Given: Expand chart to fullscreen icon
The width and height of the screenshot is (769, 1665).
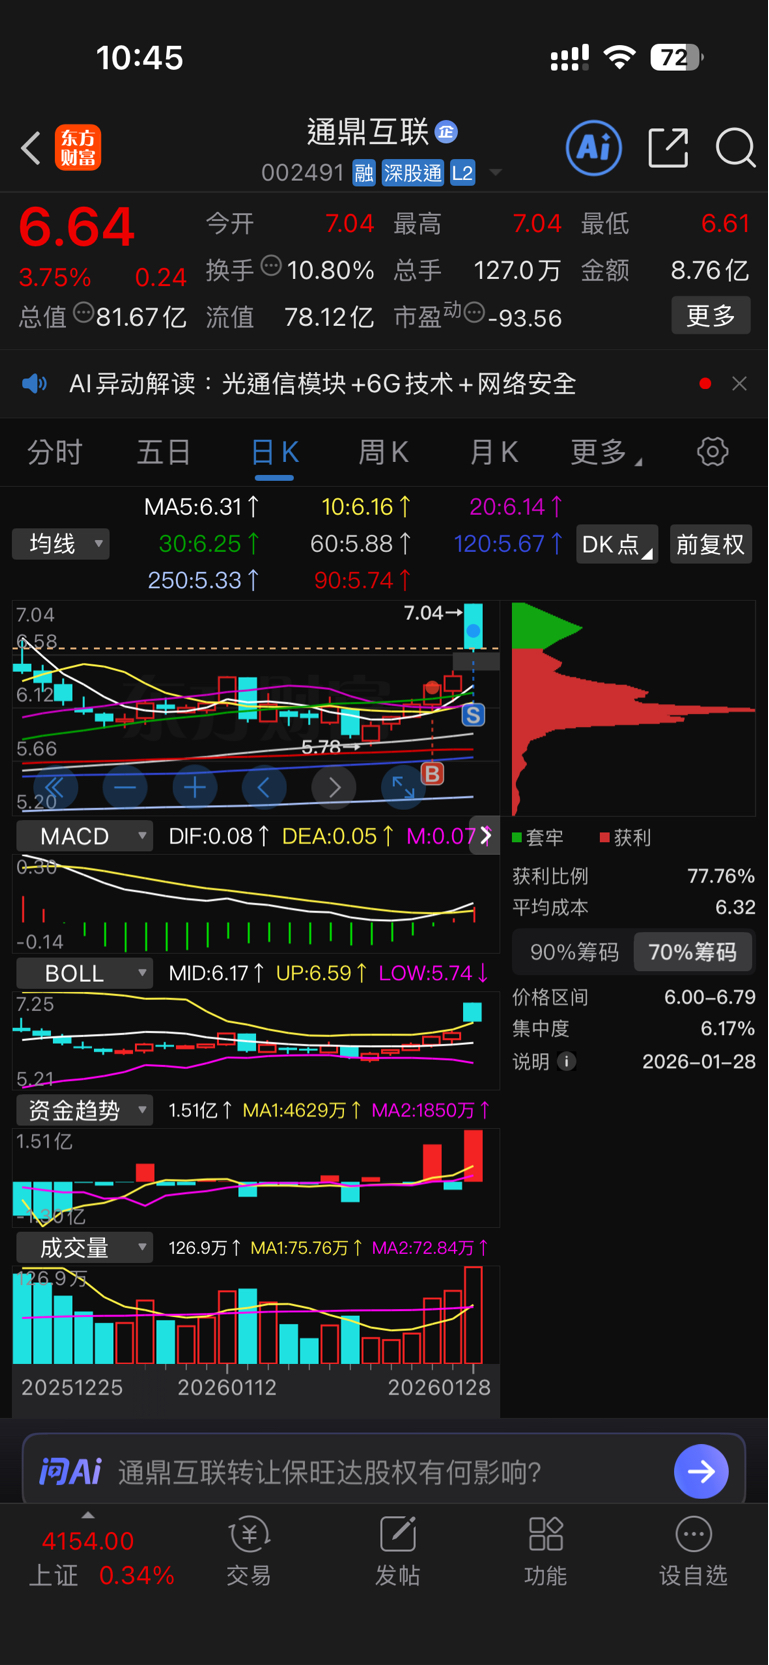Looking at the screenshot, I should pyautogui.click(x=403, y=788).
